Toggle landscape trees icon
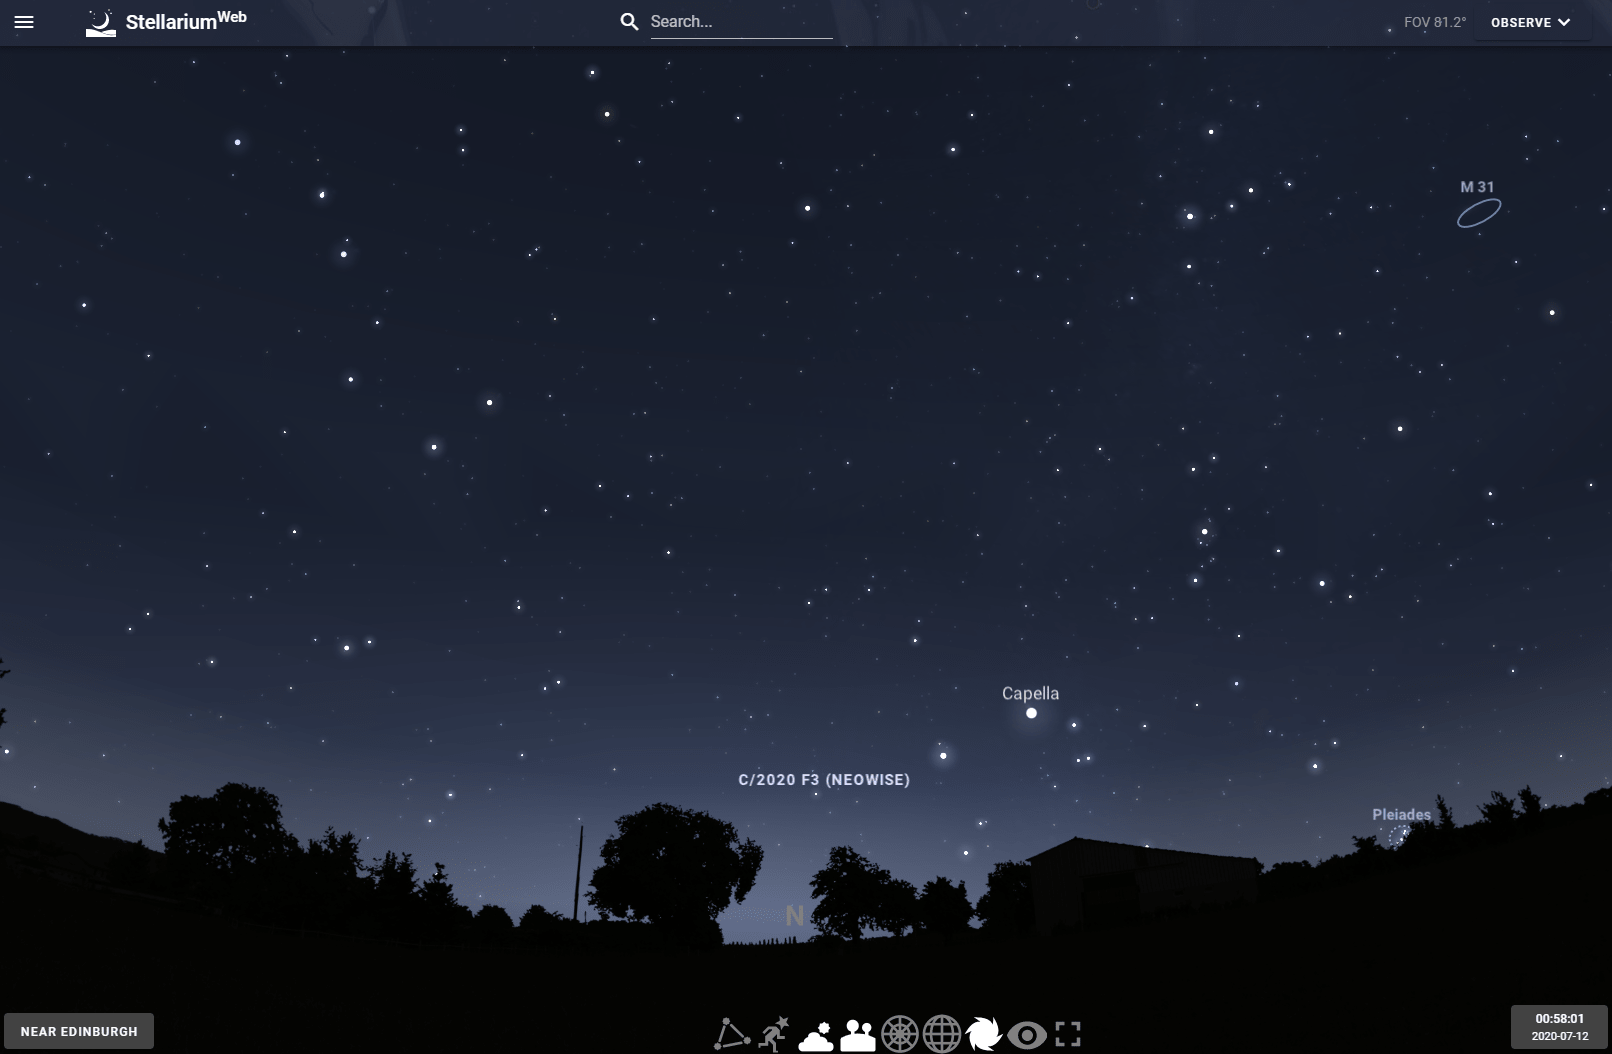 (858, 1034)
